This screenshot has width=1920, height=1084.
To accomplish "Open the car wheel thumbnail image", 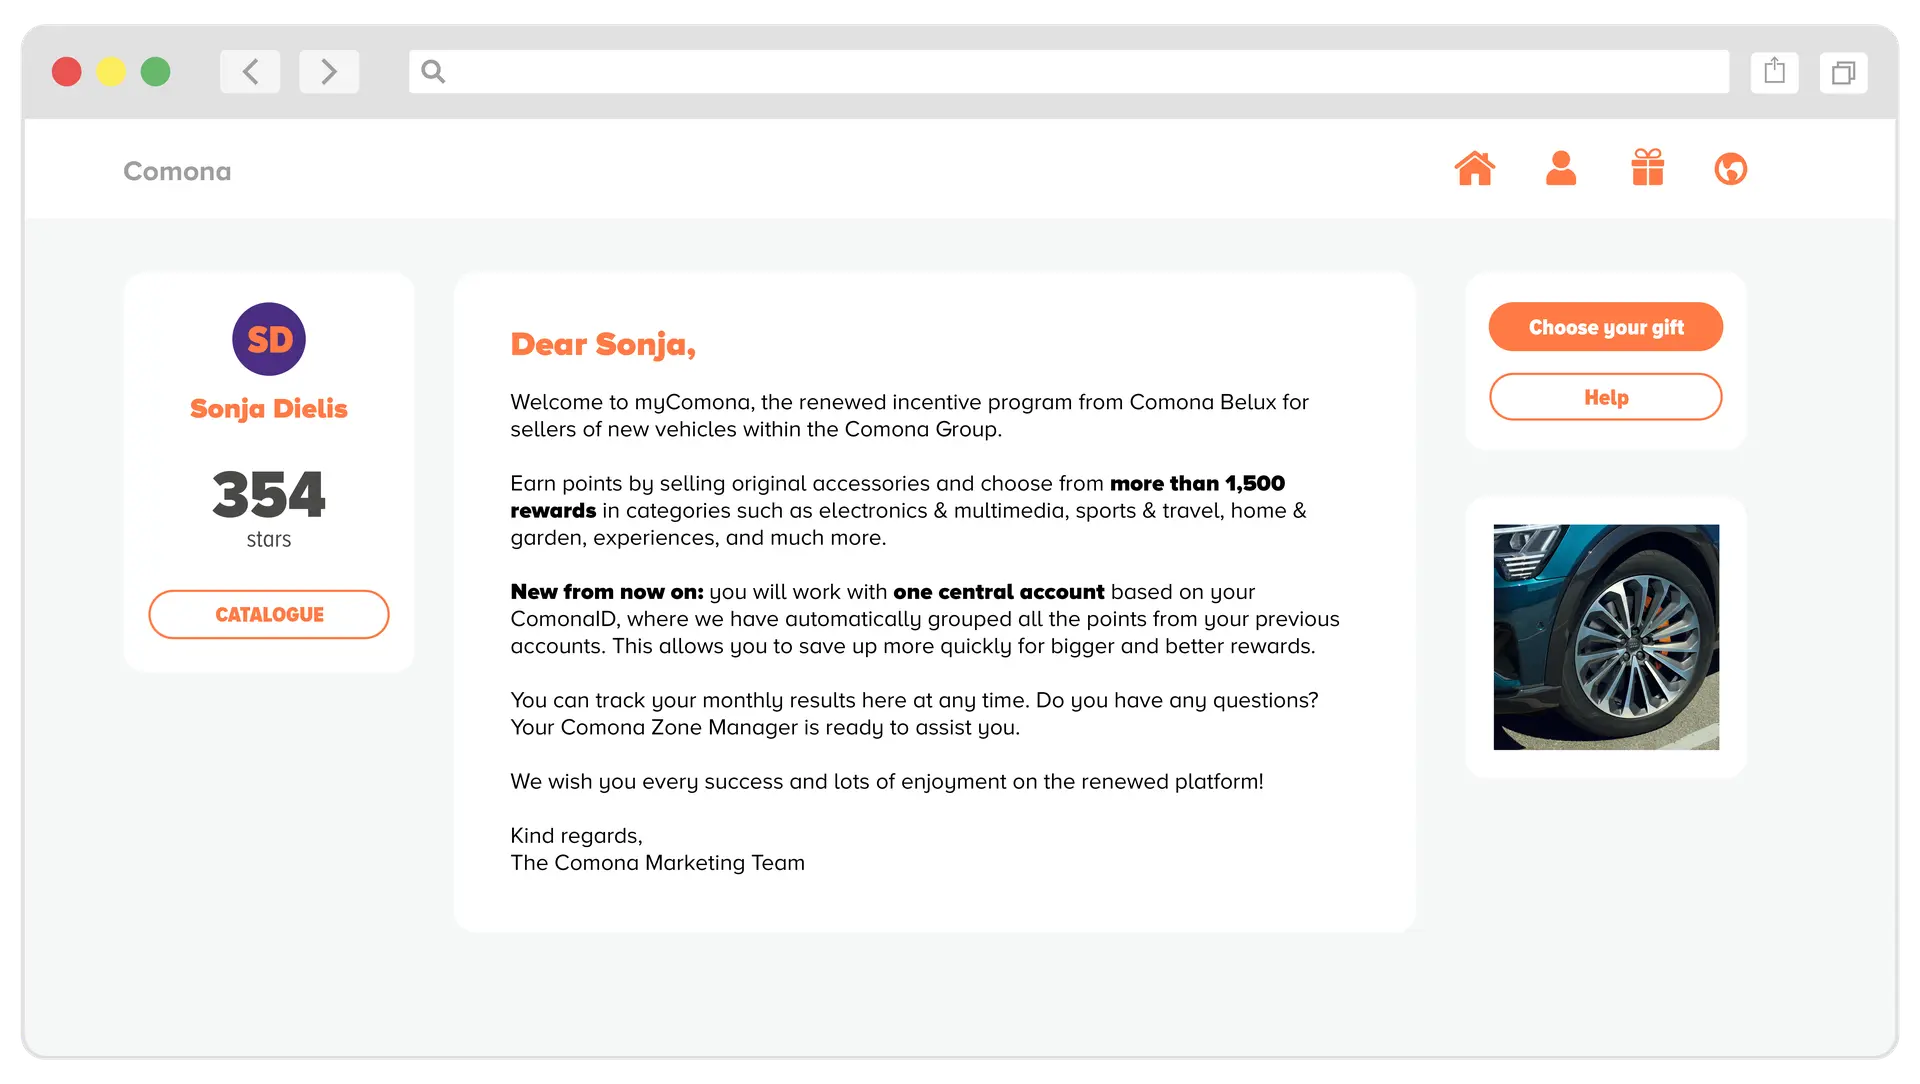I will [1606, 637].
